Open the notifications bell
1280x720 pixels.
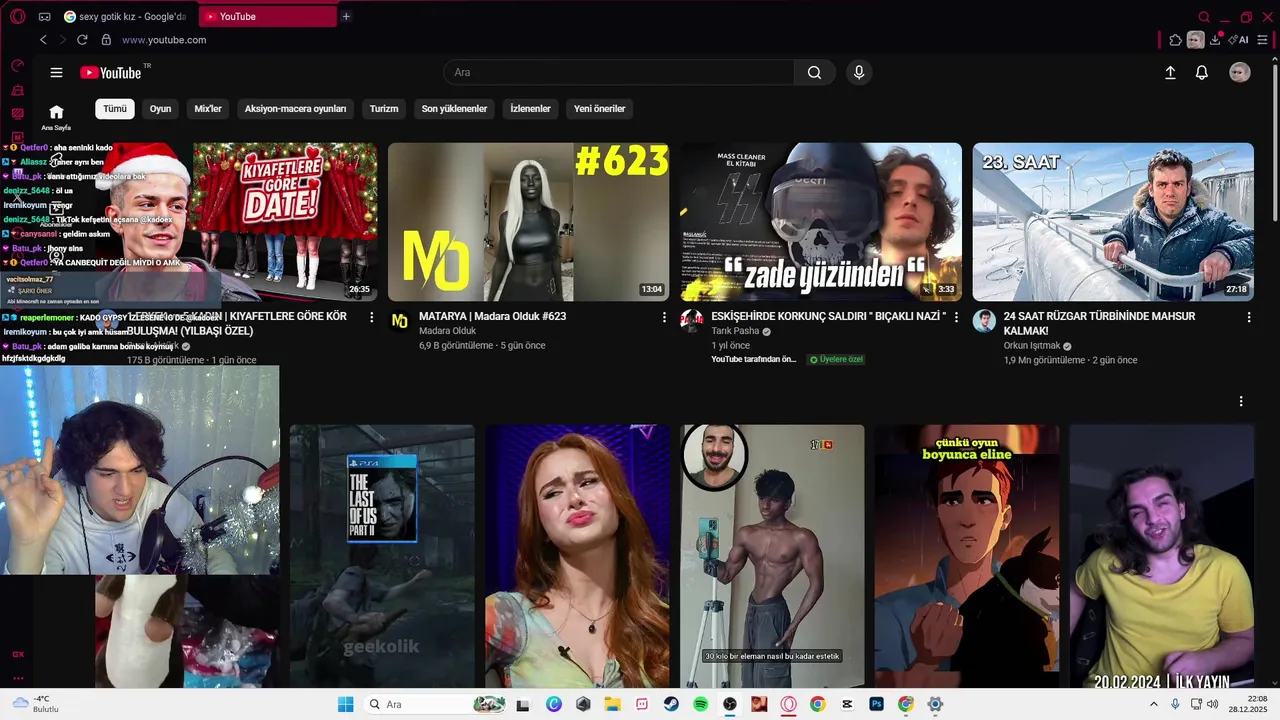point(1202,72)
